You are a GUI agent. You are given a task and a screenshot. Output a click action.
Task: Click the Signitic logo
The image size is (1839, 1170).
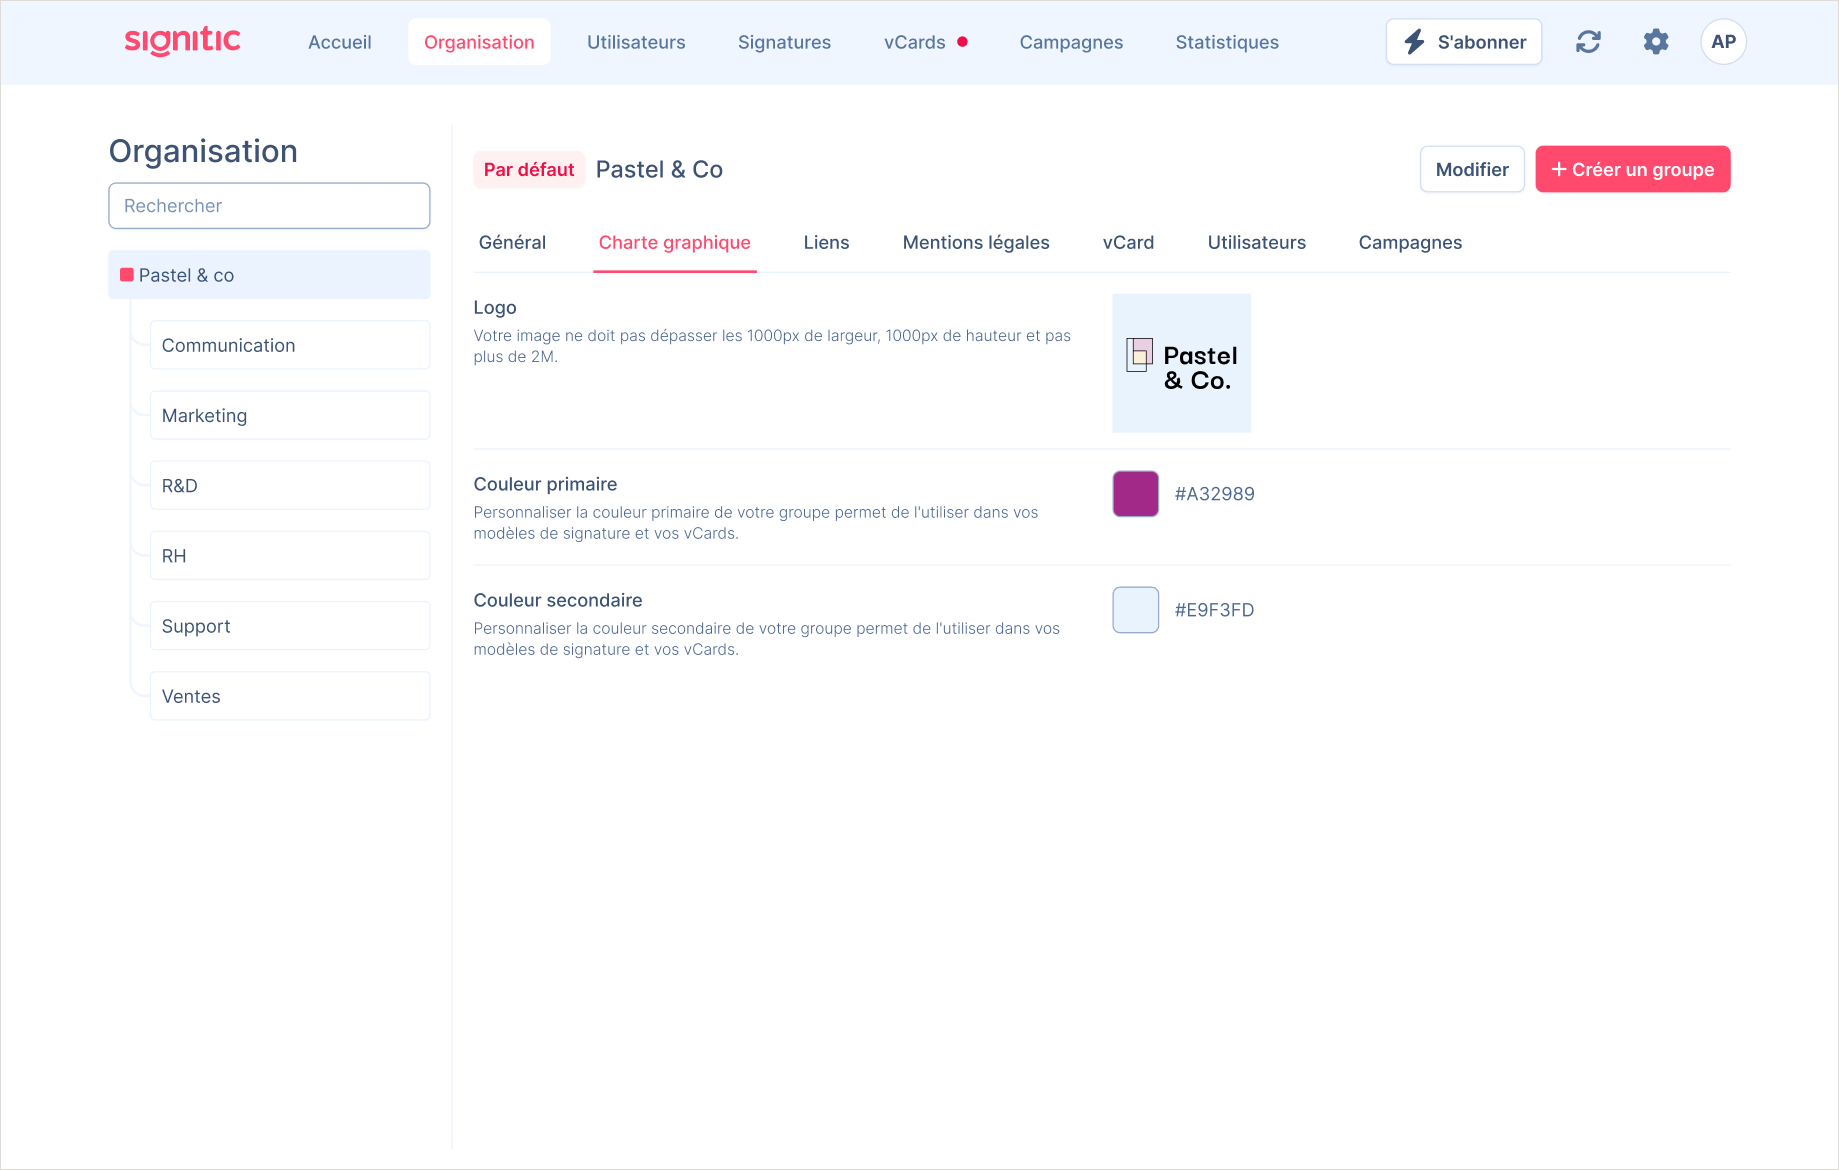click(182, 41)
